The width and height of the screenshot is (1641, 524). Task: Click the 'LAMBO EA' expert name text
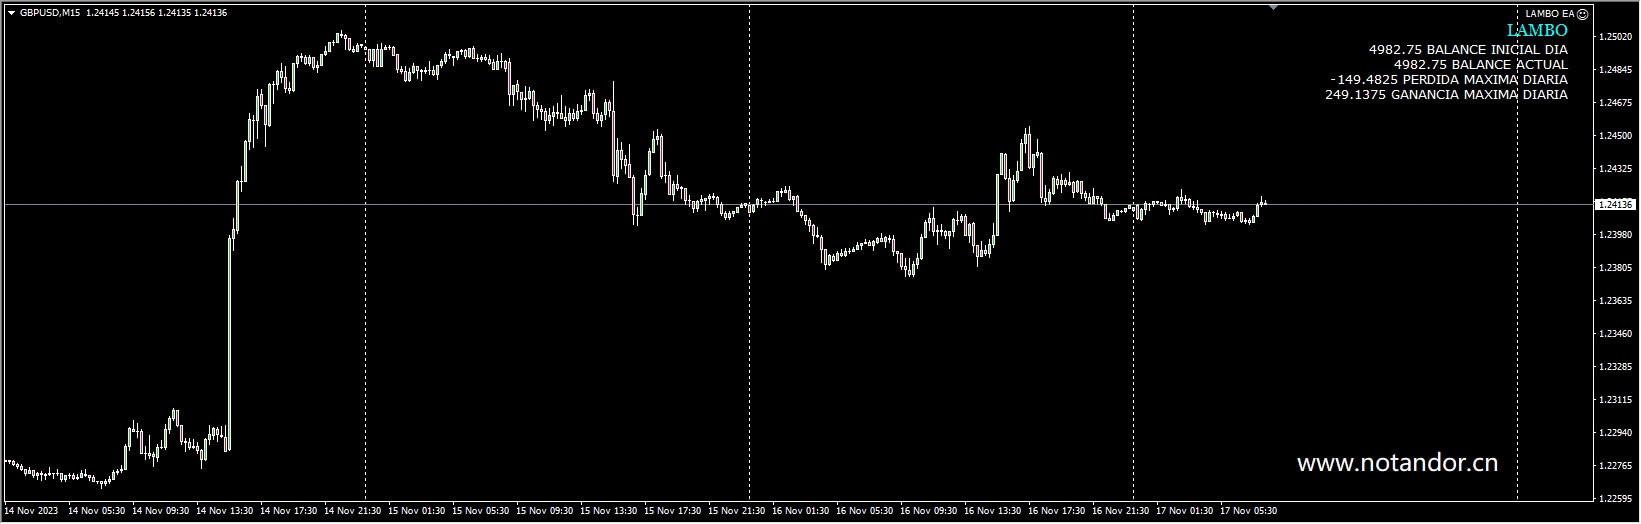click(x=1550, y=14)
